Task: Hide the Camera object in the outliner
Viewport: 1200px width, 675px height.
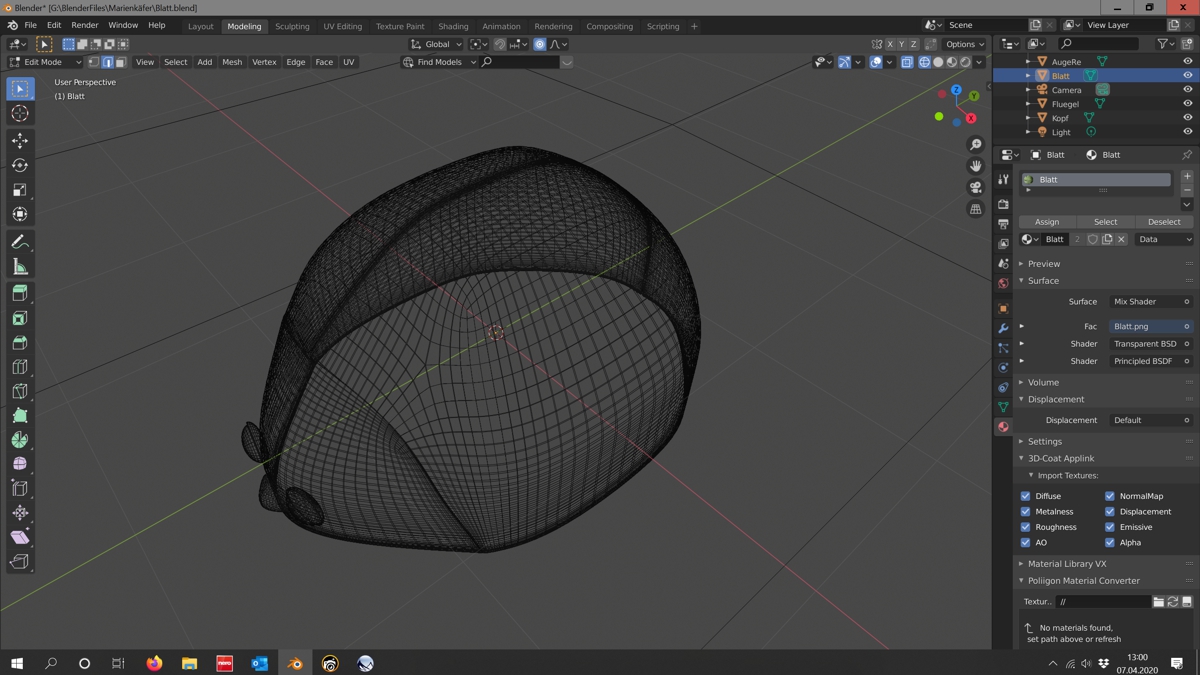Action: pos(1188,90)
